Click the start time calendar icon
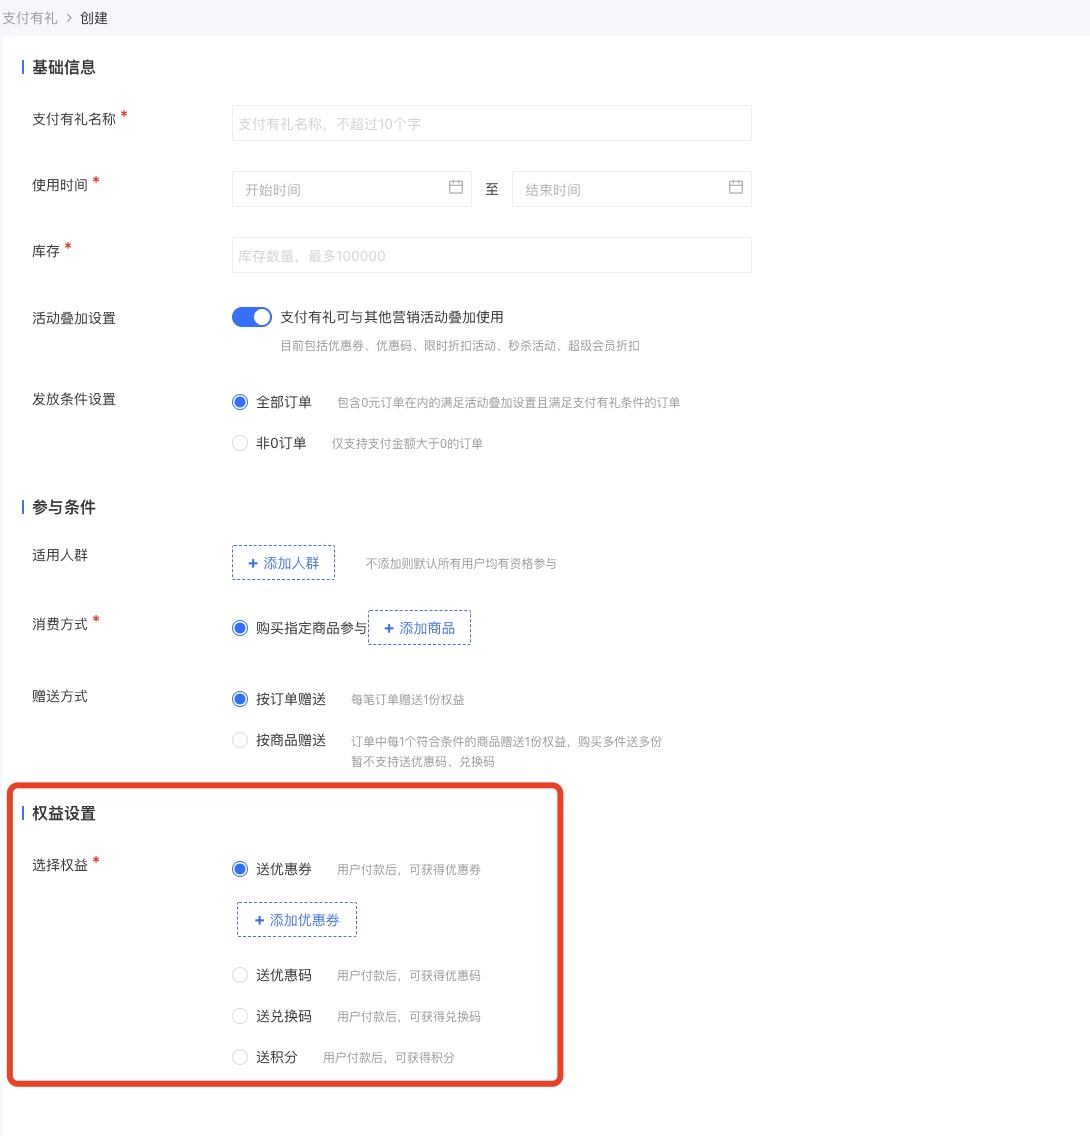Image resolution: width=1090 pixels, height=1136 pixels. (456, 187)
